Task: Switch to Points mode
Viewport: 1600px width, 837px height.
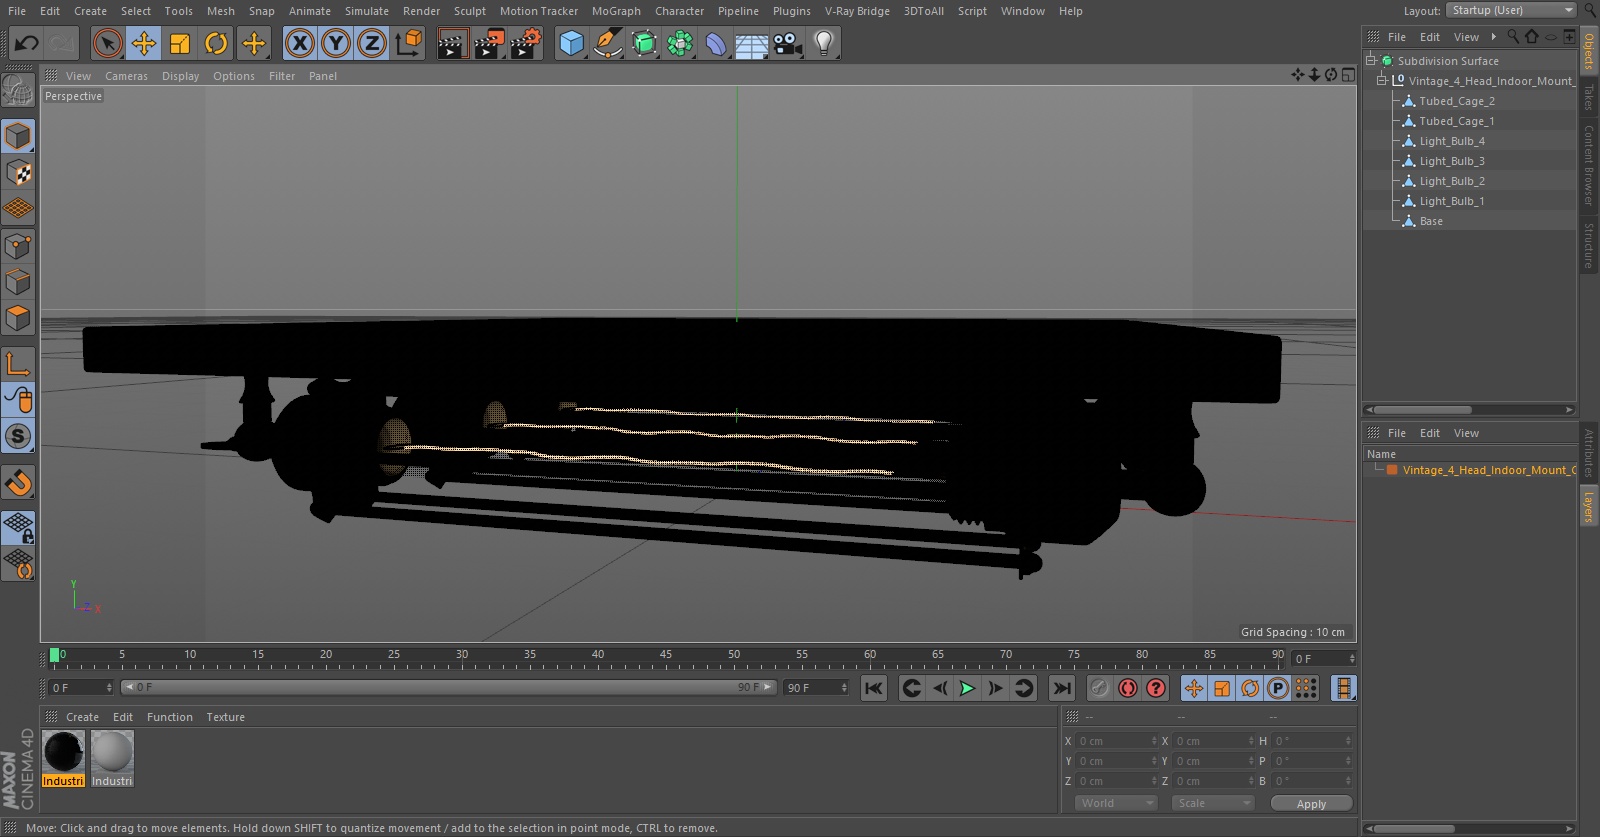Action: point(18,246)
